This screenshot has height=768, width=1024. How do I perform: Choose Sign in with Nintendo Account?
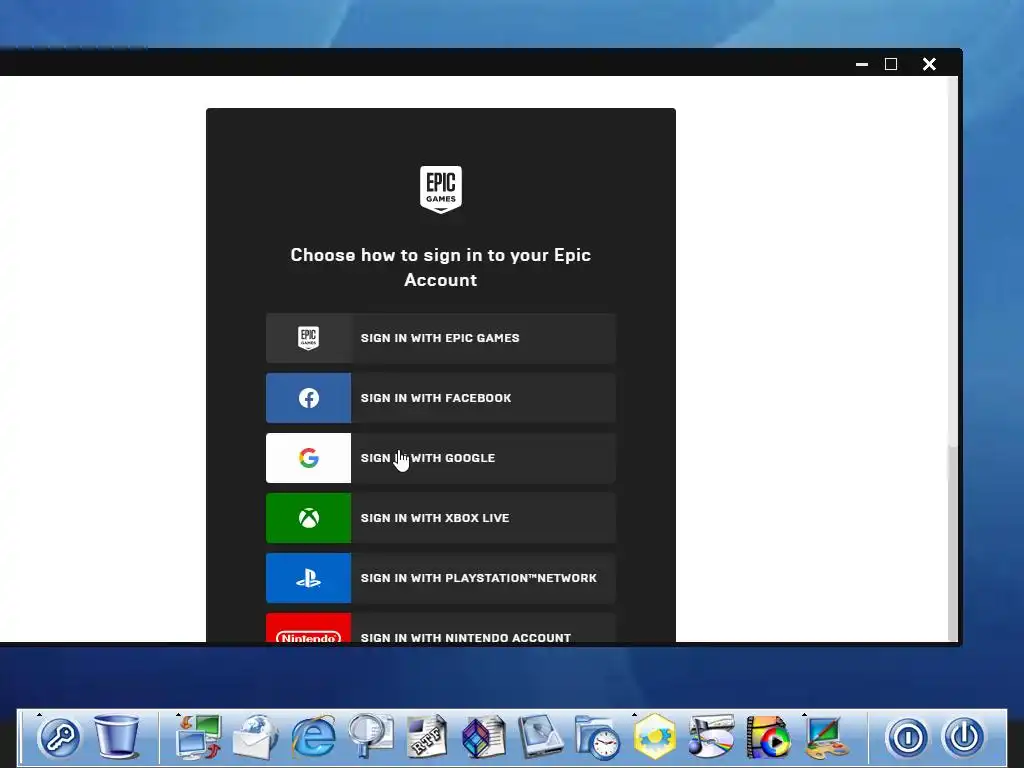(x=441, y=628)
